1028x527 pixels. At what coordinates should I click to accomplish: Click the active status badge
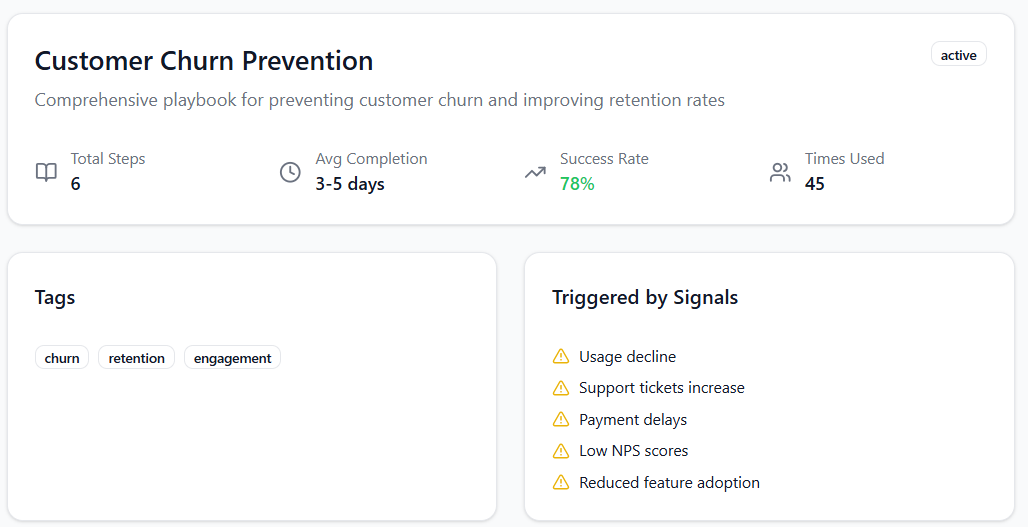(958, 55)
